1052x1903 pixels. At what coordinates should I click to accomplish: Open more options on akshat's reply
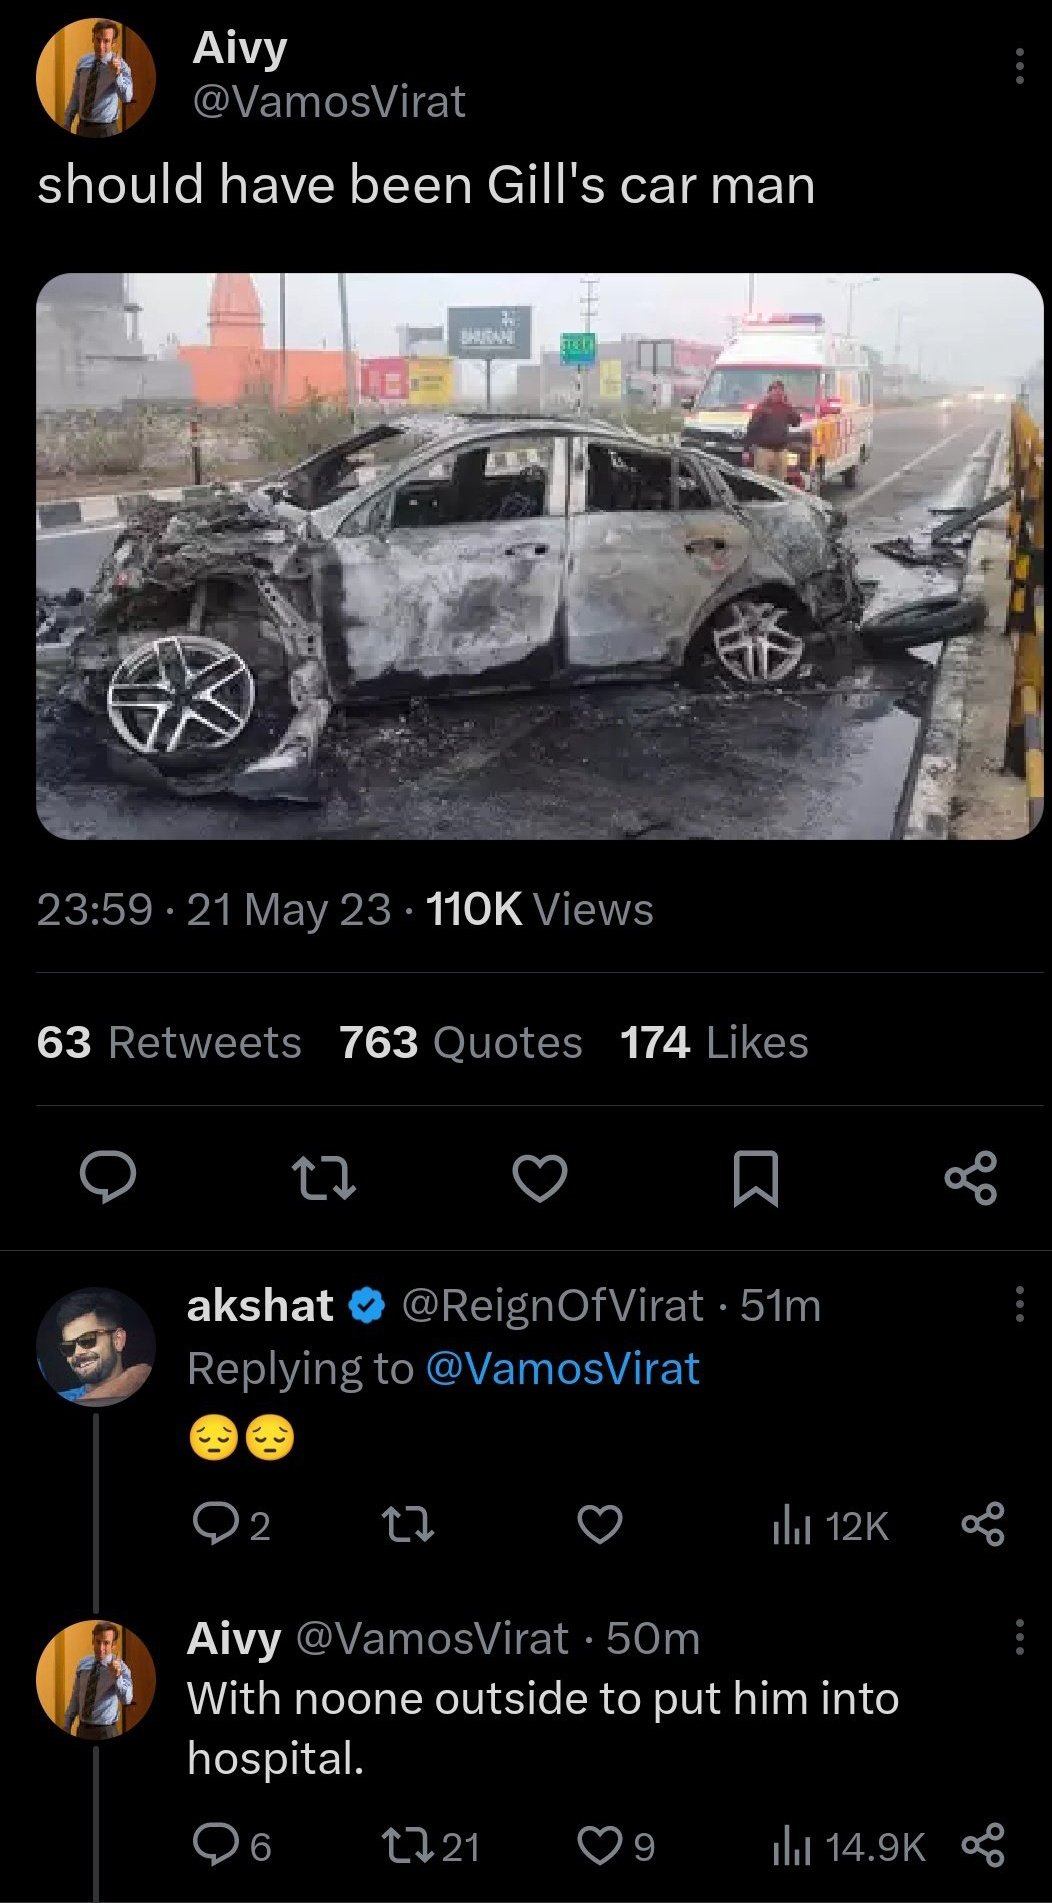click(x=1019, y=1304)
